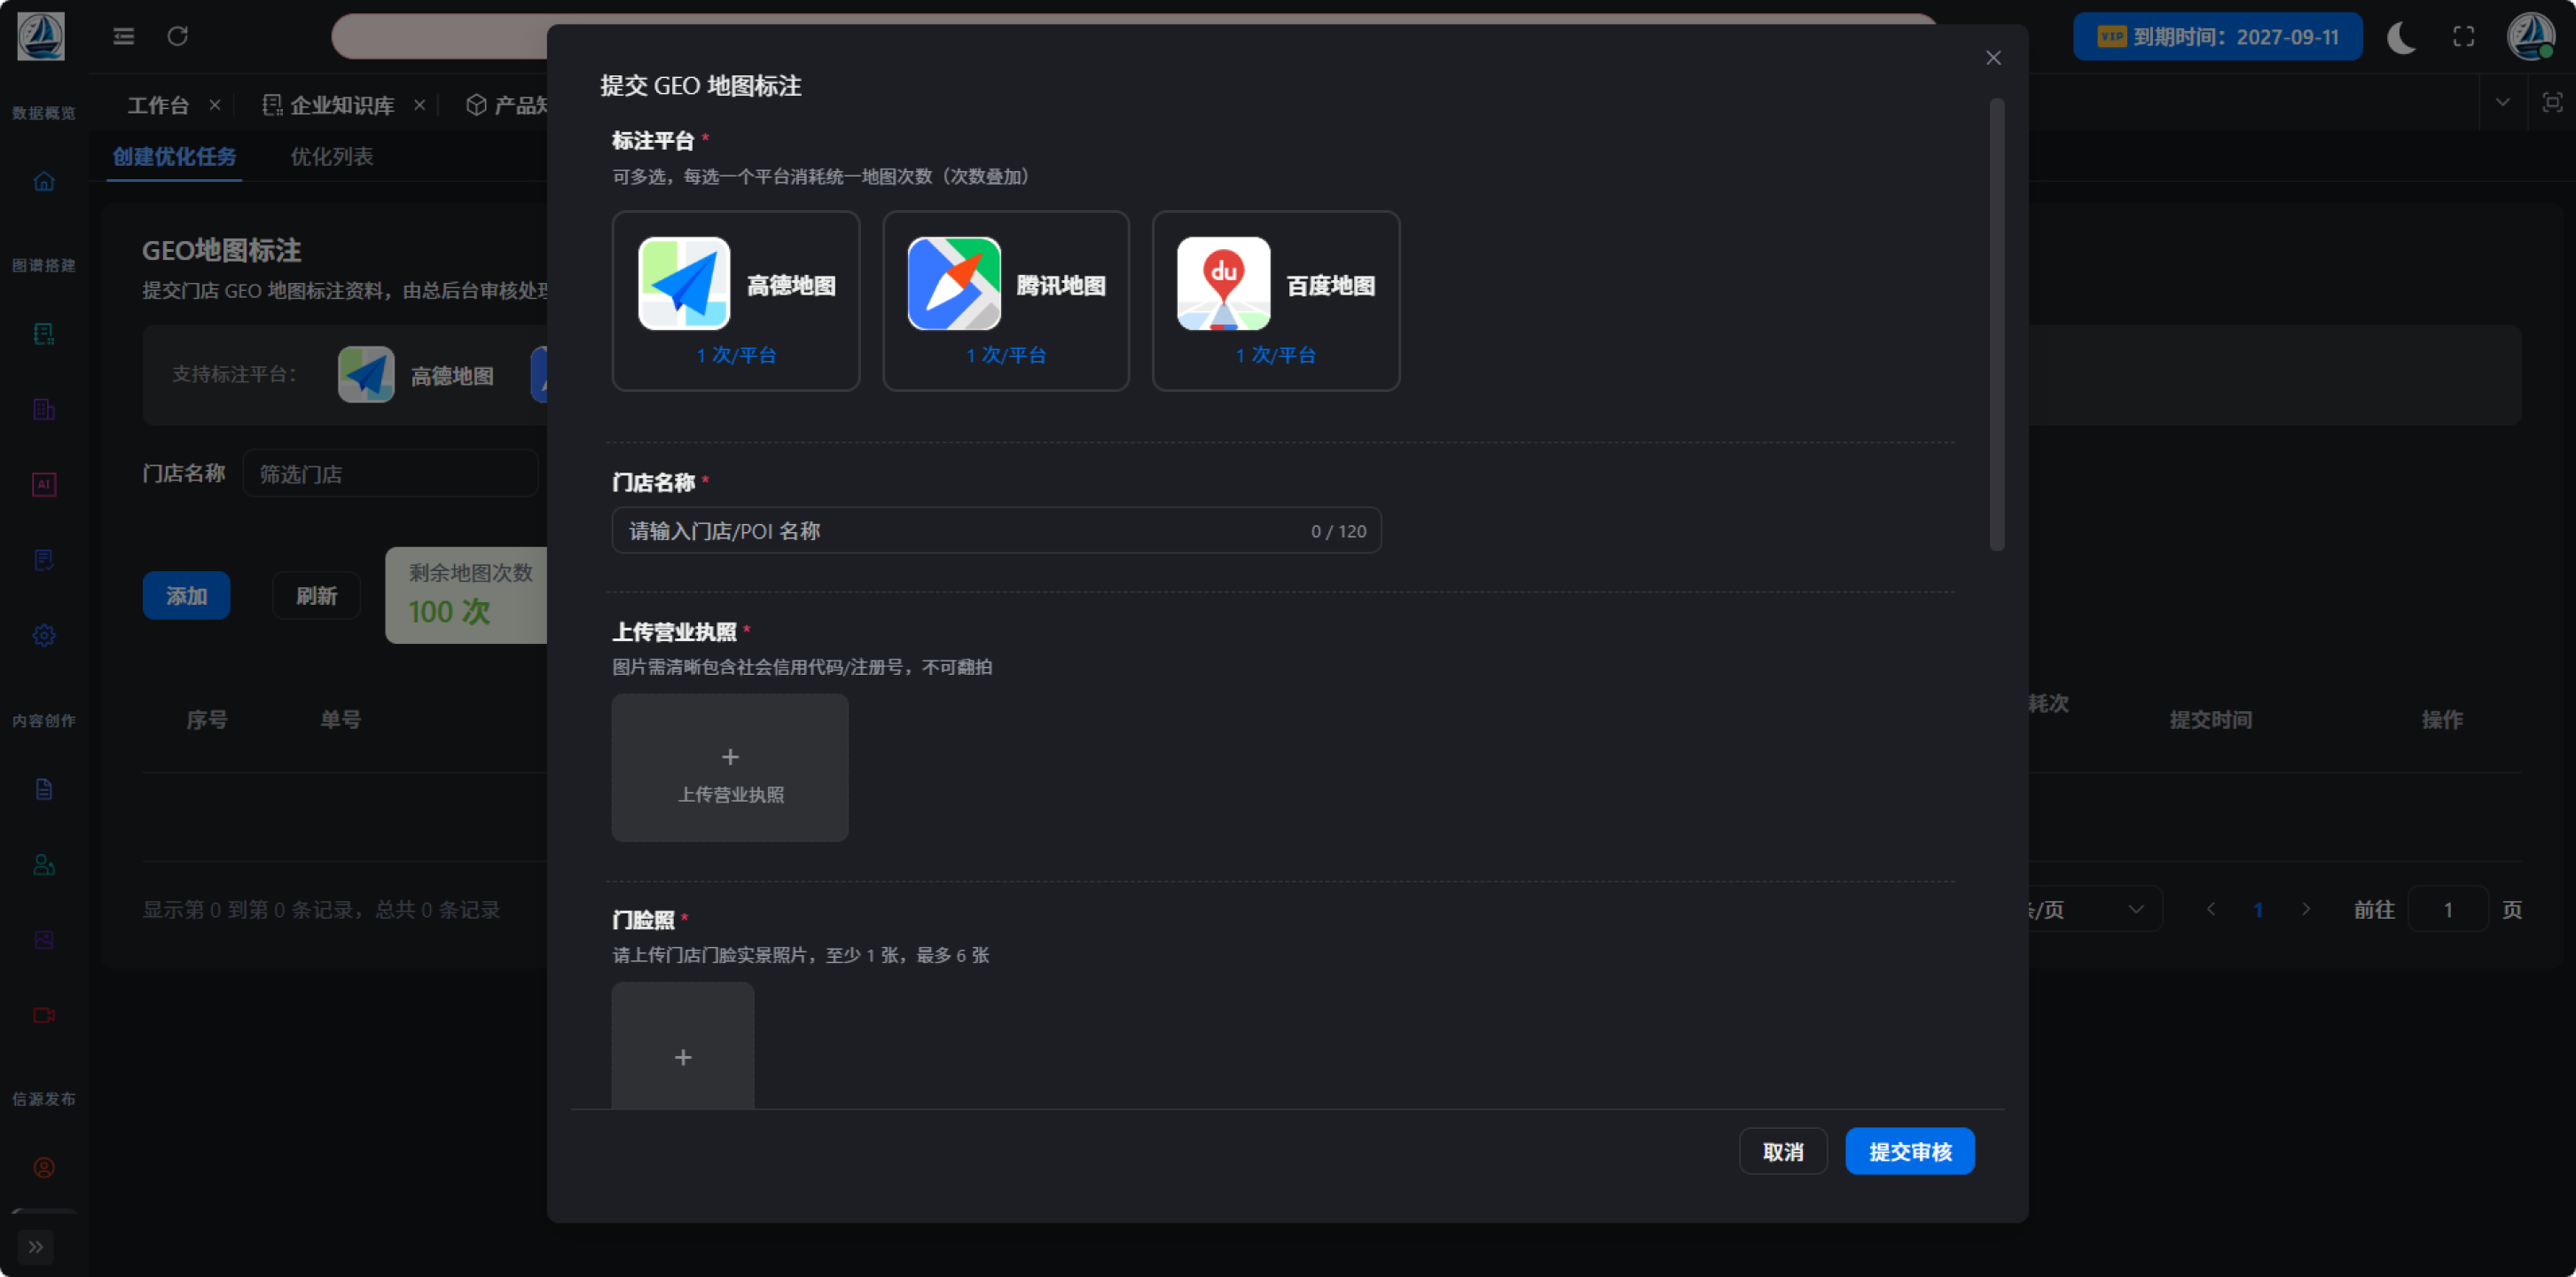Click the 取消 button

1782,1152
